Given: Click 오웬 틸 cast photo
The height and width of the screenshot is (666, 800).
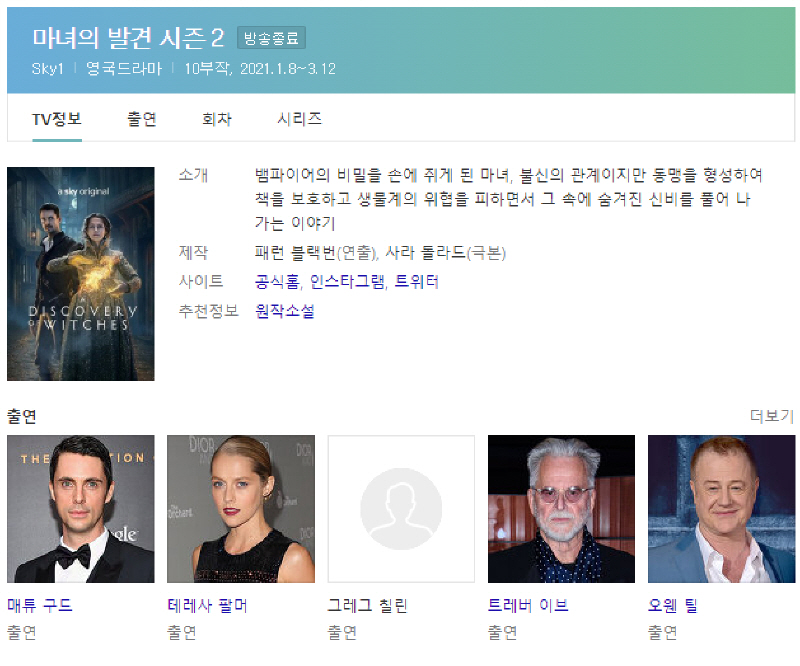Looking at the screenshot, I should (721, 509).
